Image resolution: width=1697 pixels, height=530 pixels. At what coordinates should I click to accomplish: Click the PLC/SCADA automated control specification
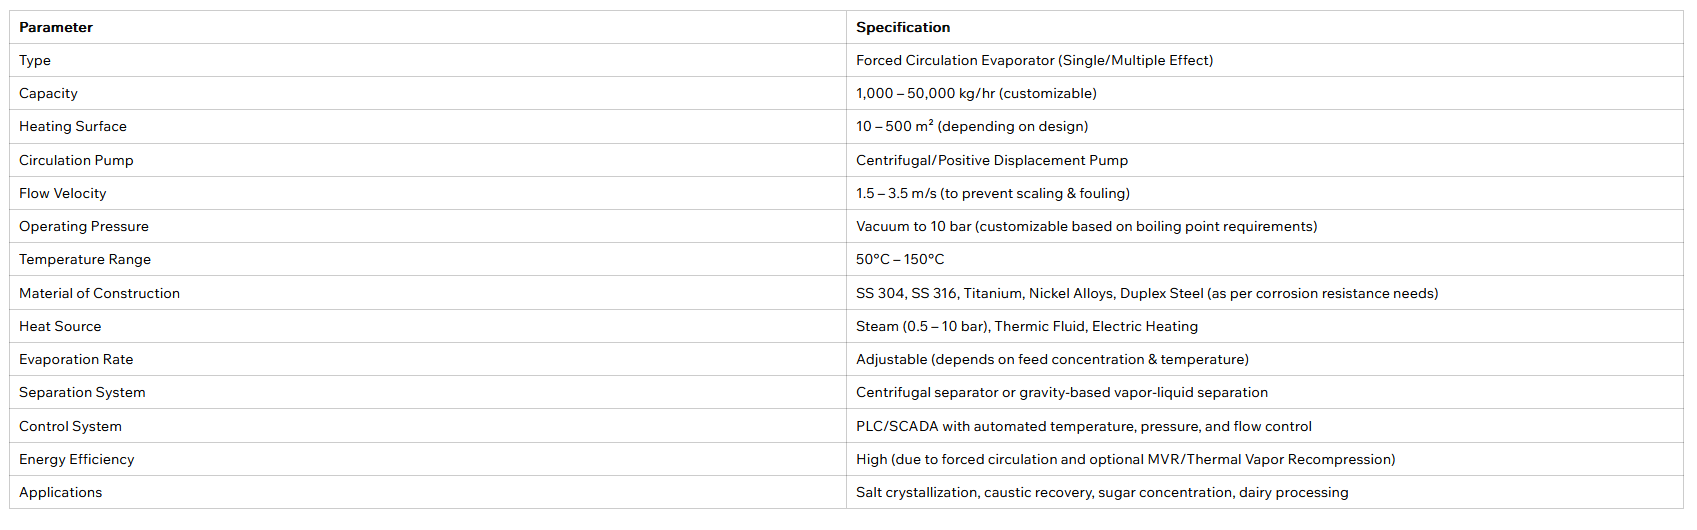pos(1084,426)
